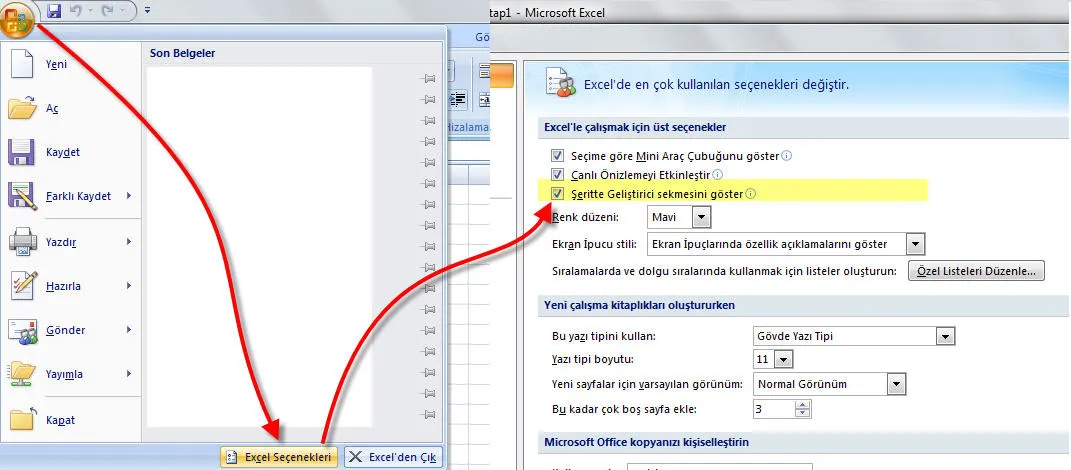Open the Gövde Yazı Tipi font dropdown
1071x470 pixels.
944,336
